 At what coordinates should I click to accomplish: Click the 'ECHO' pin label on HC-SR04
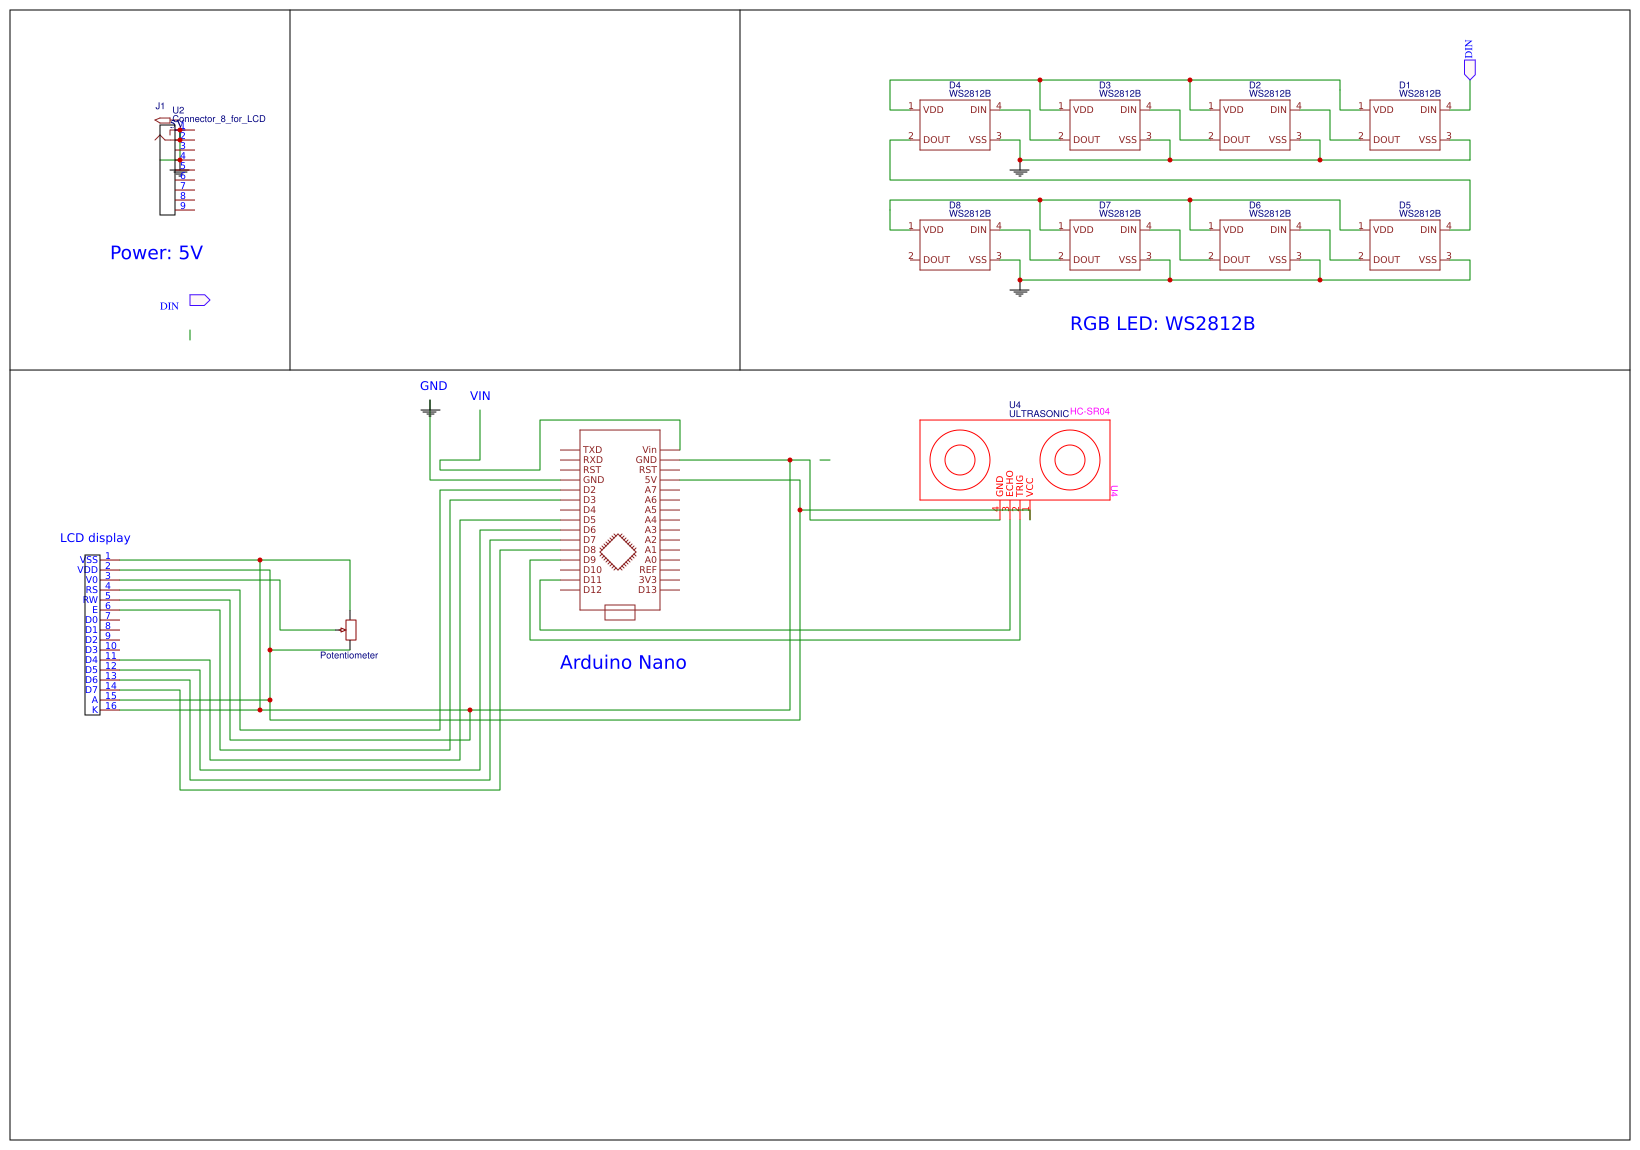pos(1010,484)
